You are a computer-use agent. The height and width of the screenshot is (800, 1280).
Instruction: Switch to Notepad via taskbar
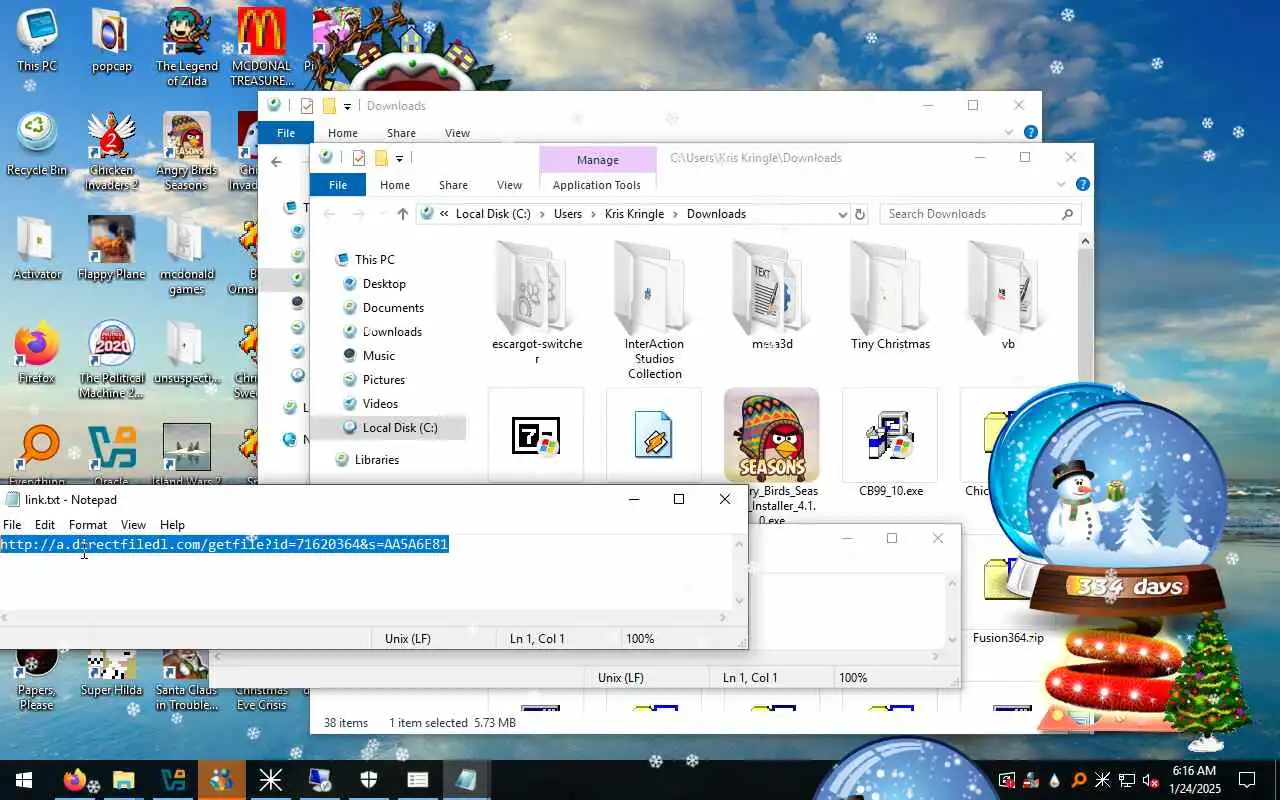tap(466, 780)
